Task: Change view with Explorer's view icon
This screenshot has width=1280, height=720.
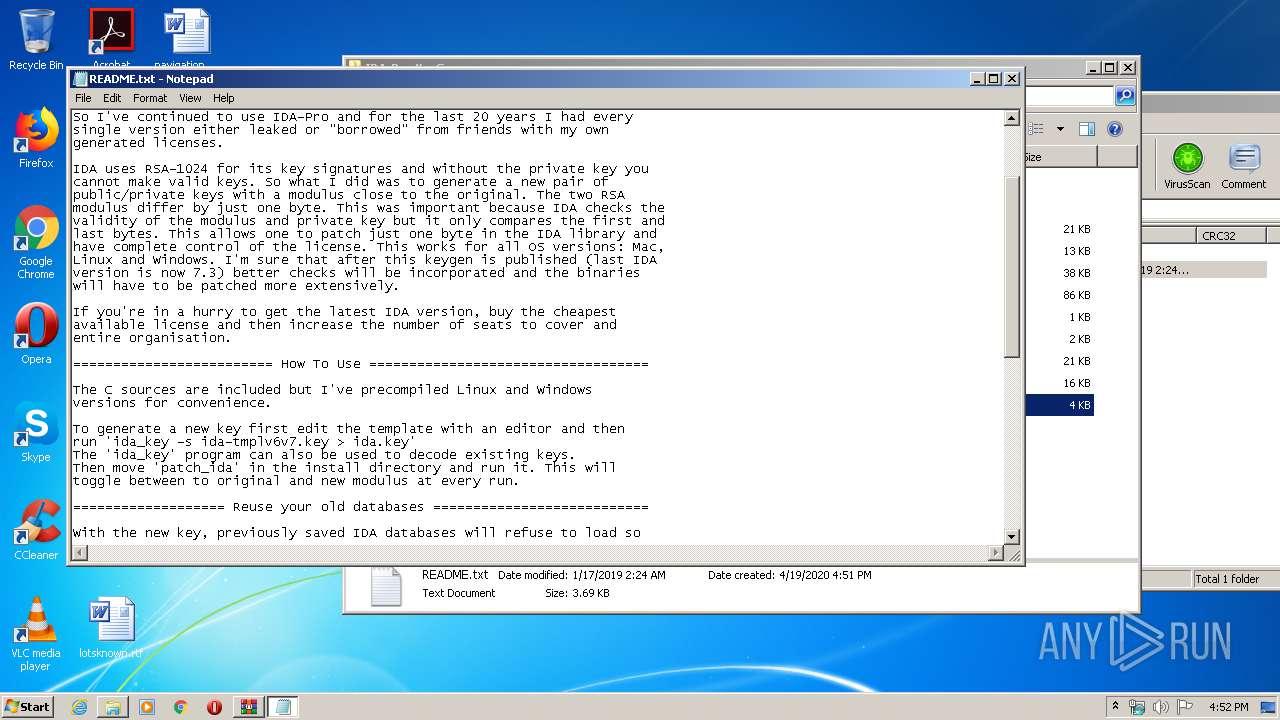Action: [1036, 129]
